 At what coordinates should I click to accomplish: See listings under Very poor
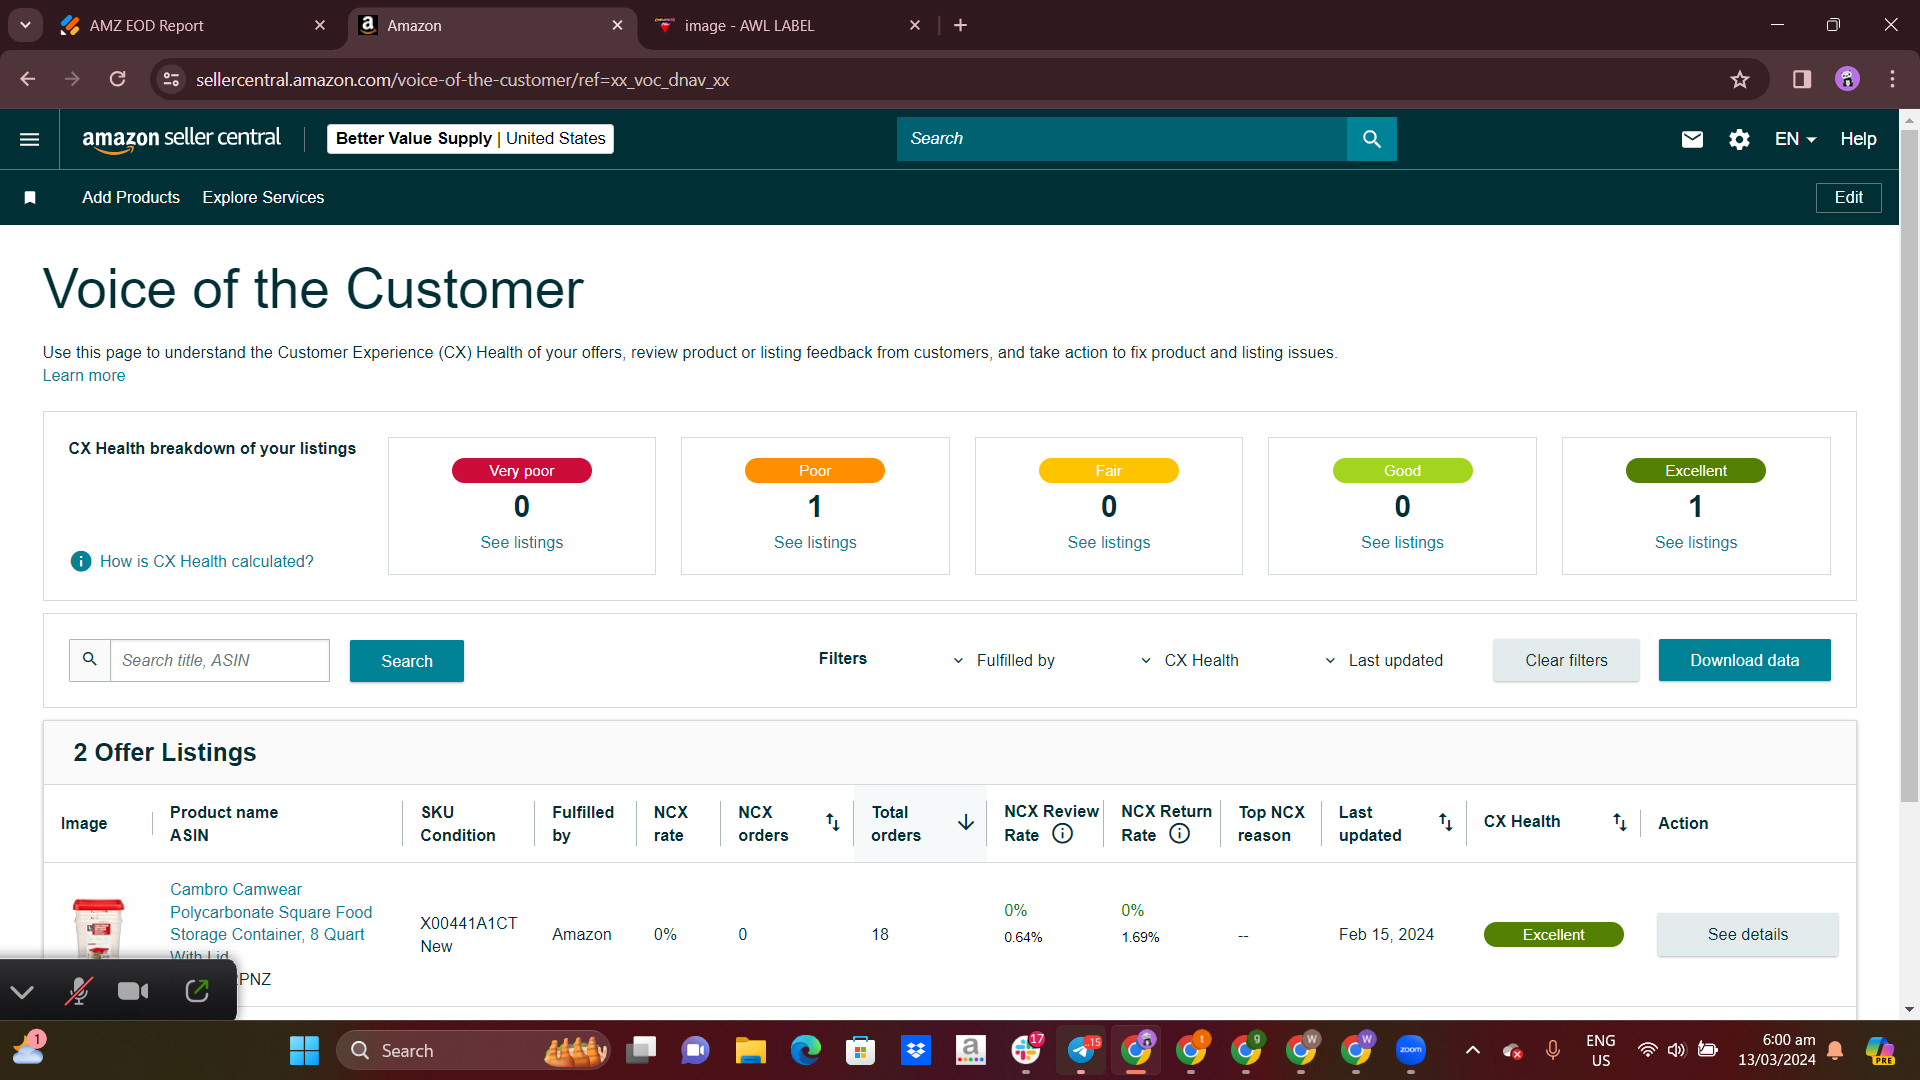pyautogui.click(x=522, y=543)
